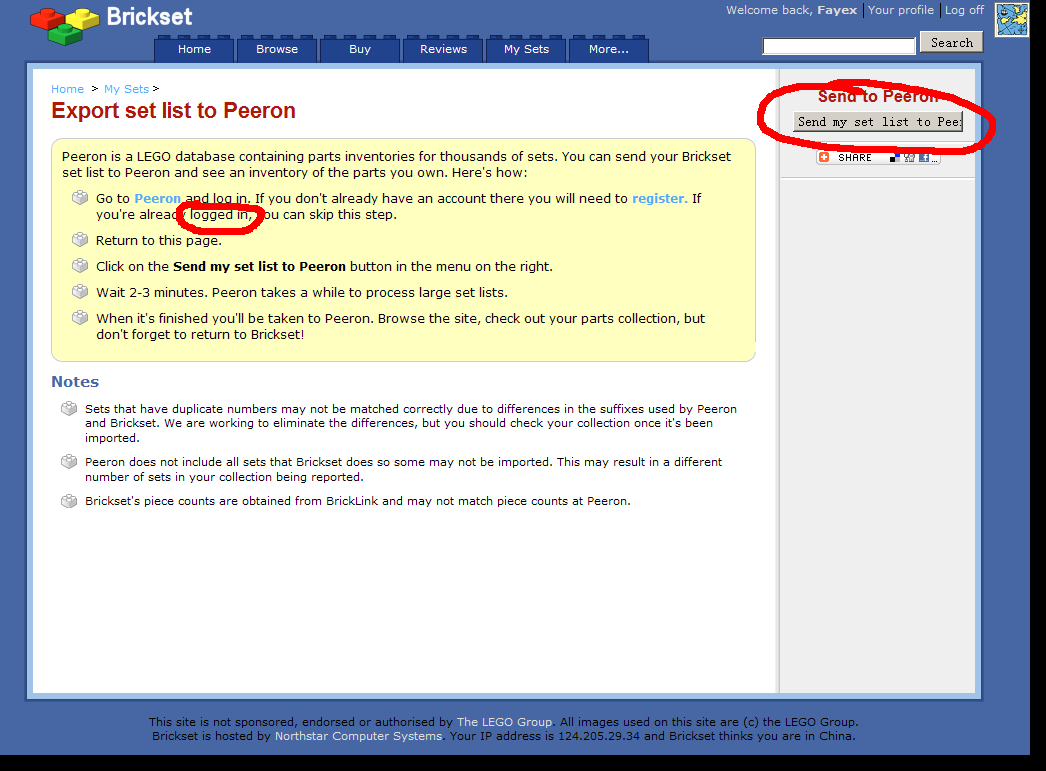Image resolution: width=1046 pixels, height=771 pixels.
Task: Click the user avatar image
Action: coord(1012,19)
